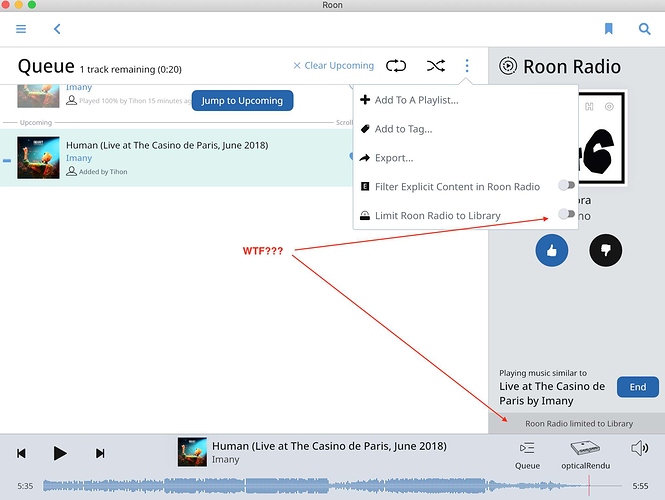Click elapsed time 5:35 label
This screenshot has width=665, height=500.
(x=25, y=486)
